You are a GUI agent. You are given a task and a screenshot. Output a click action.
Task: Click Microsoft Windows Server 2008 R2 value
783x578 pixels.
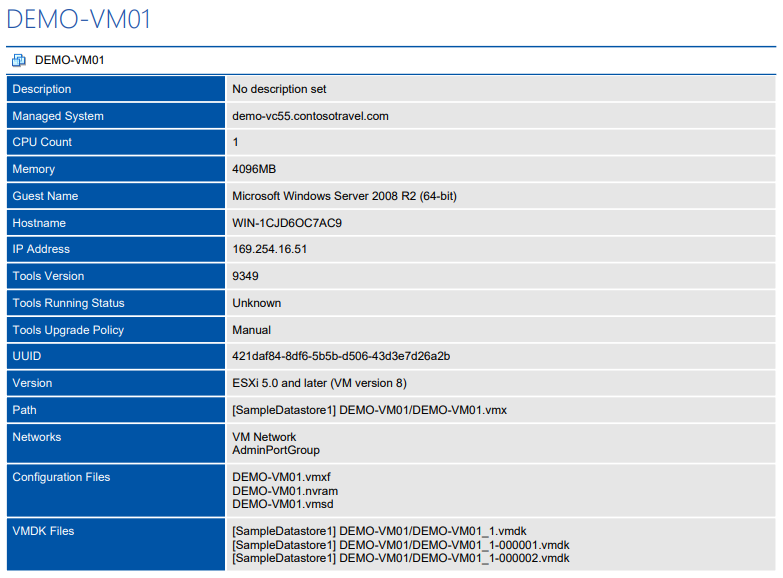click(345, 196)
